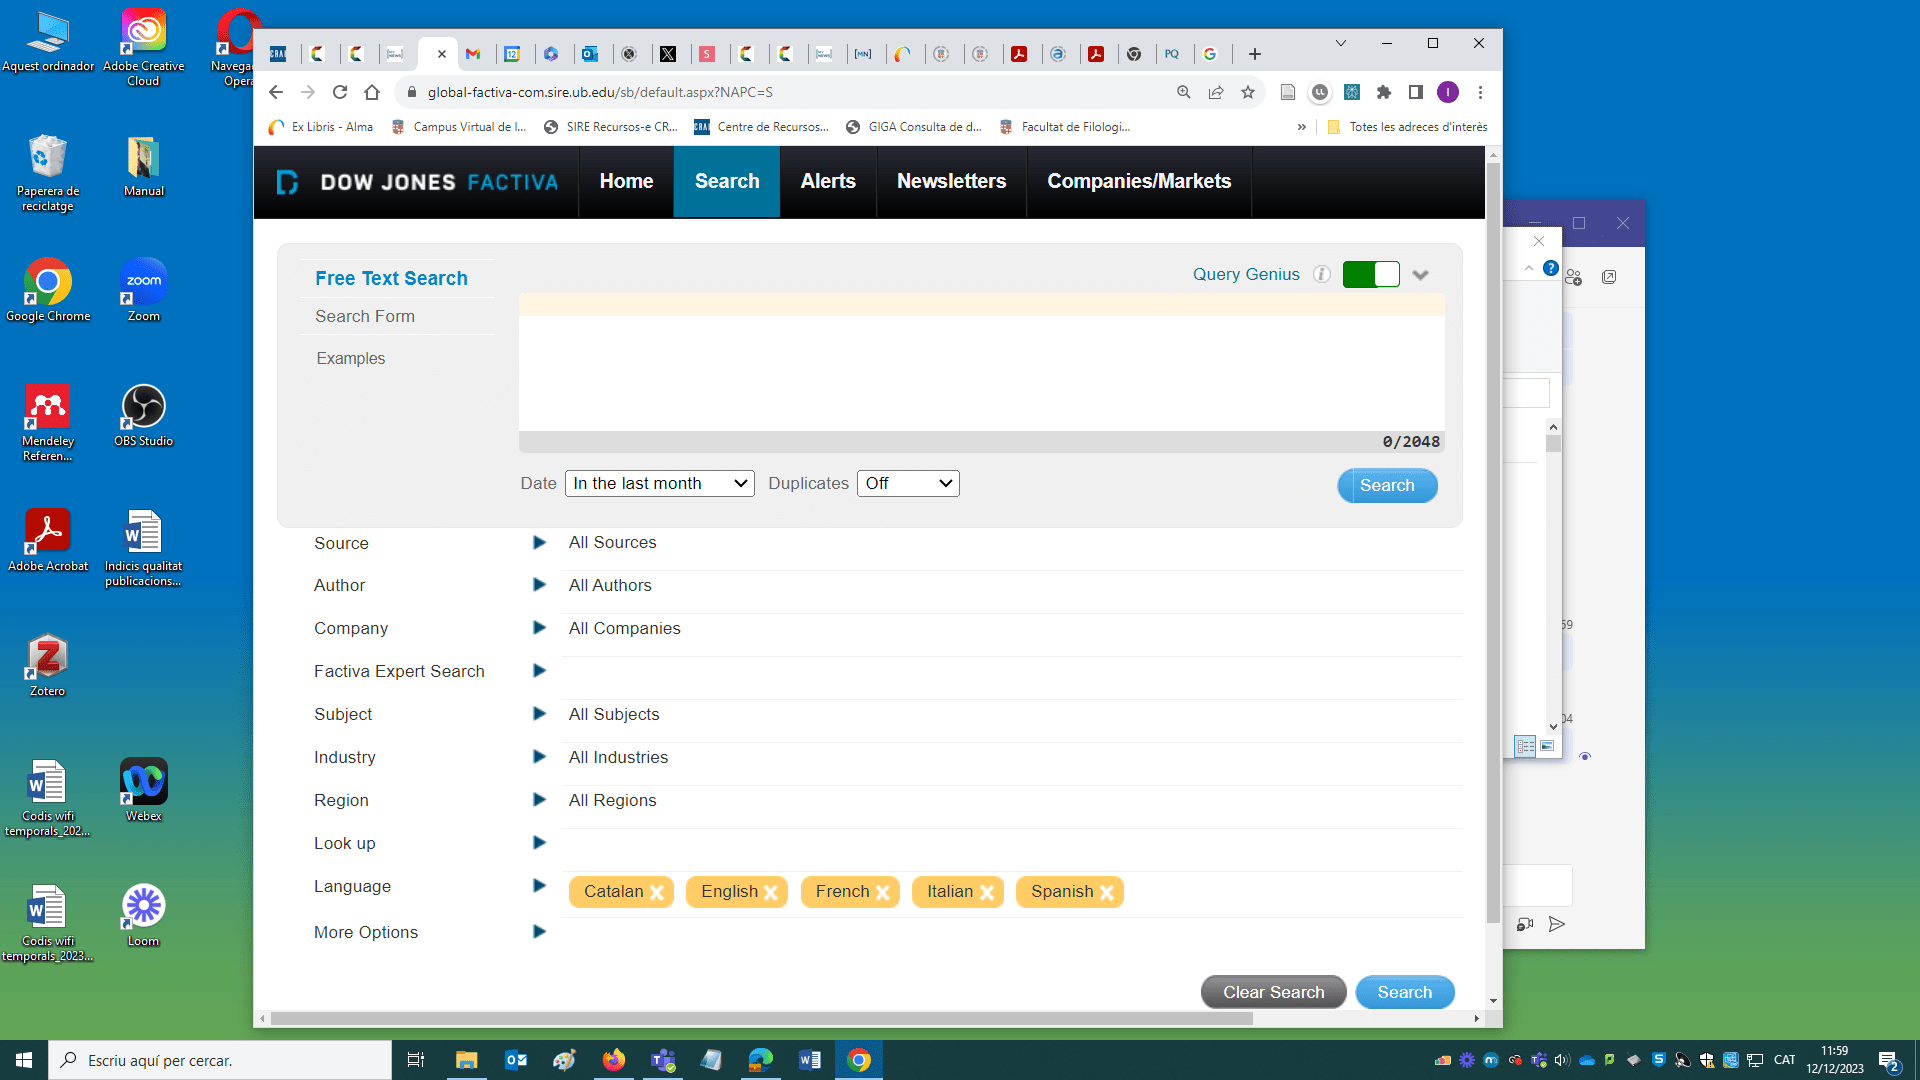Click the Factiva logo icon
The height and width of the screenshot is (1080, 1920).
click(x=287, y=182)
